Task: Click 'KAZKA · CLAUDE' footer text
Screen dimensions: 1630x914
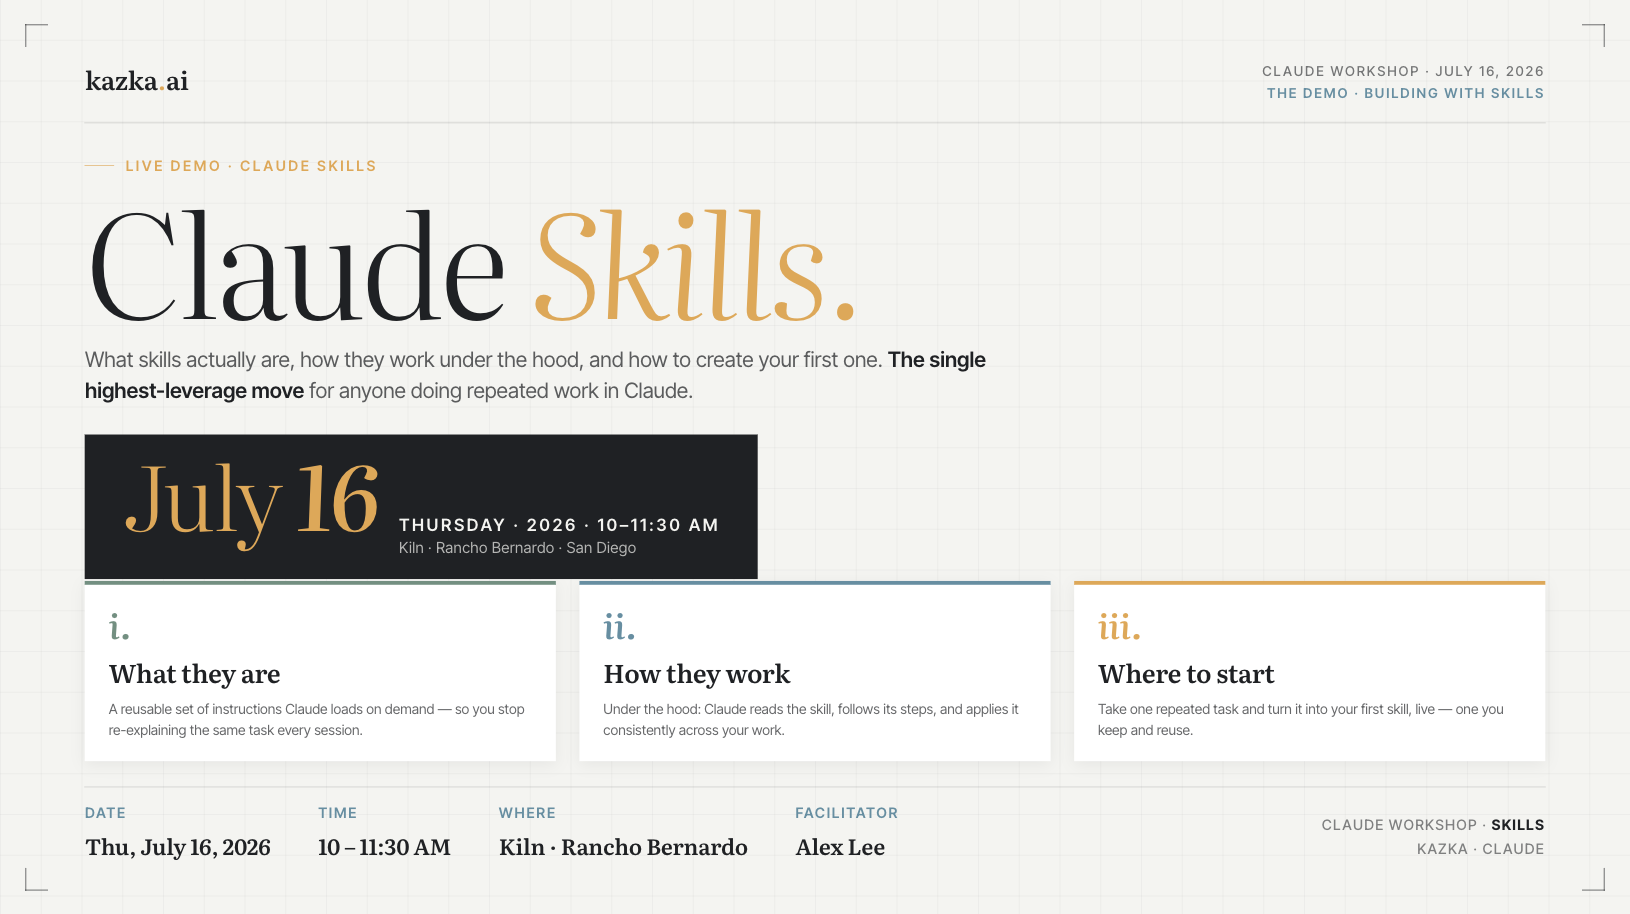Action: 1480,849
